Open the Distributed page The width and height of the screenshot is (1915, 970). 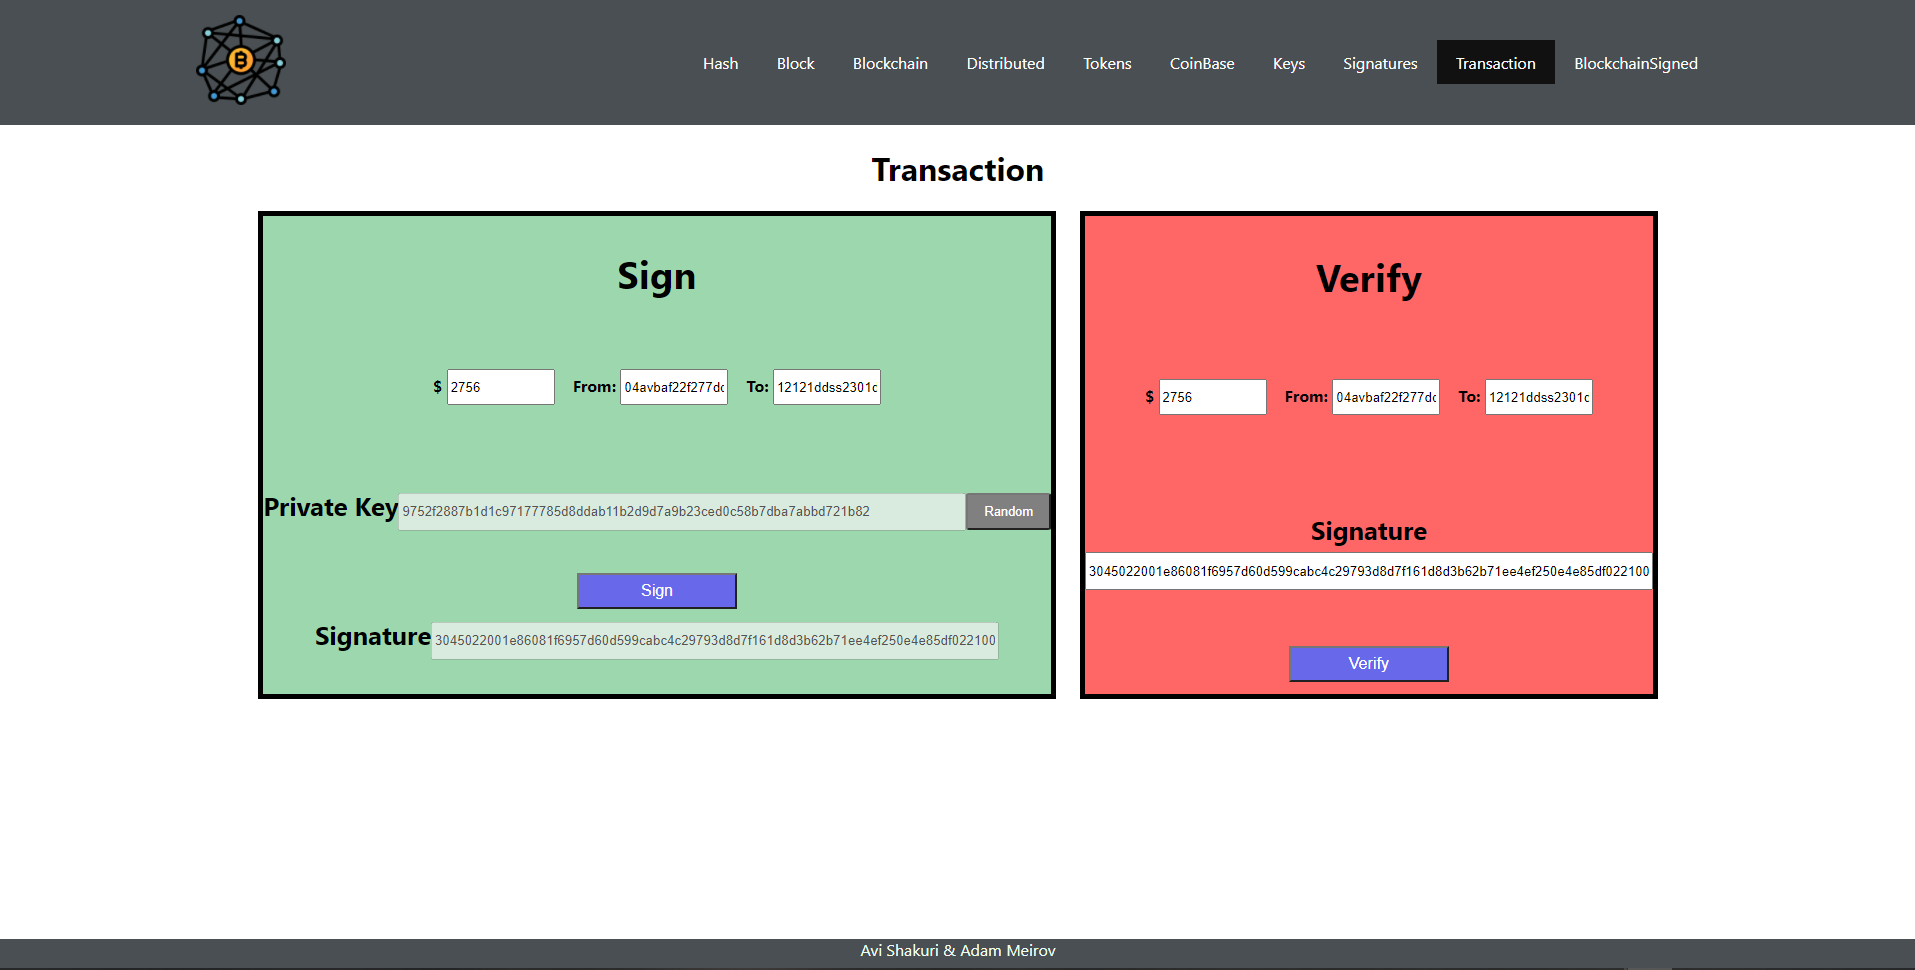[1004, 62]
